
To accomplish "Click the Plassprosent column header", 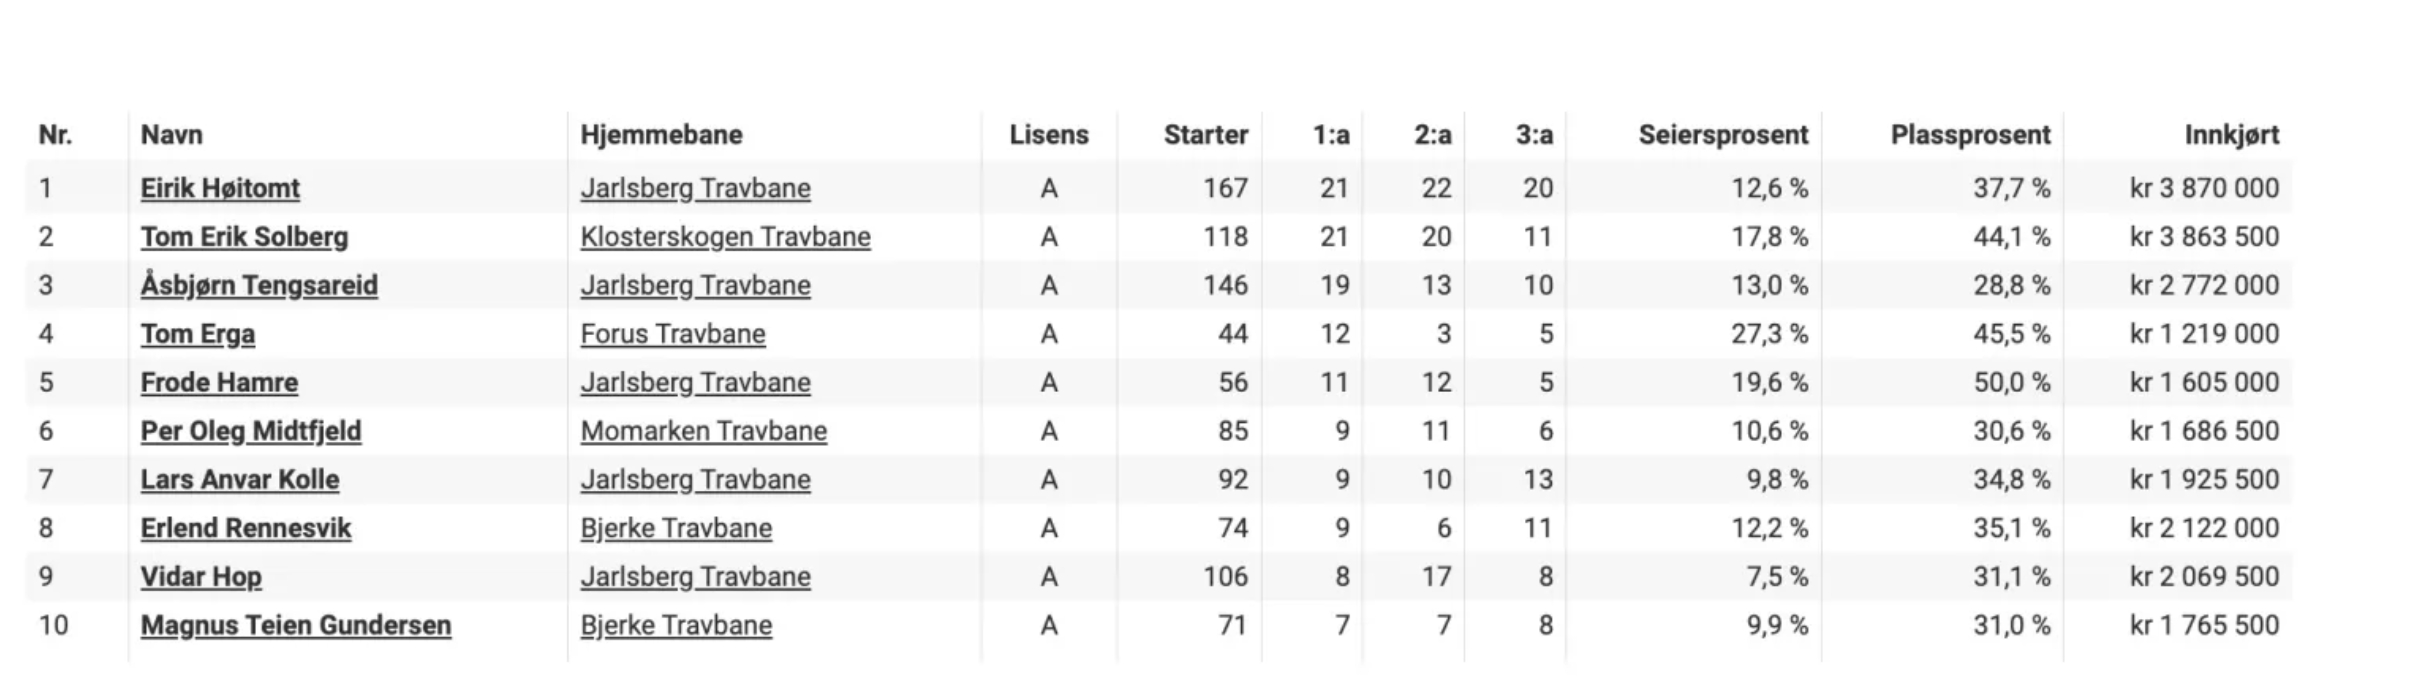I will coord(1970,135).
